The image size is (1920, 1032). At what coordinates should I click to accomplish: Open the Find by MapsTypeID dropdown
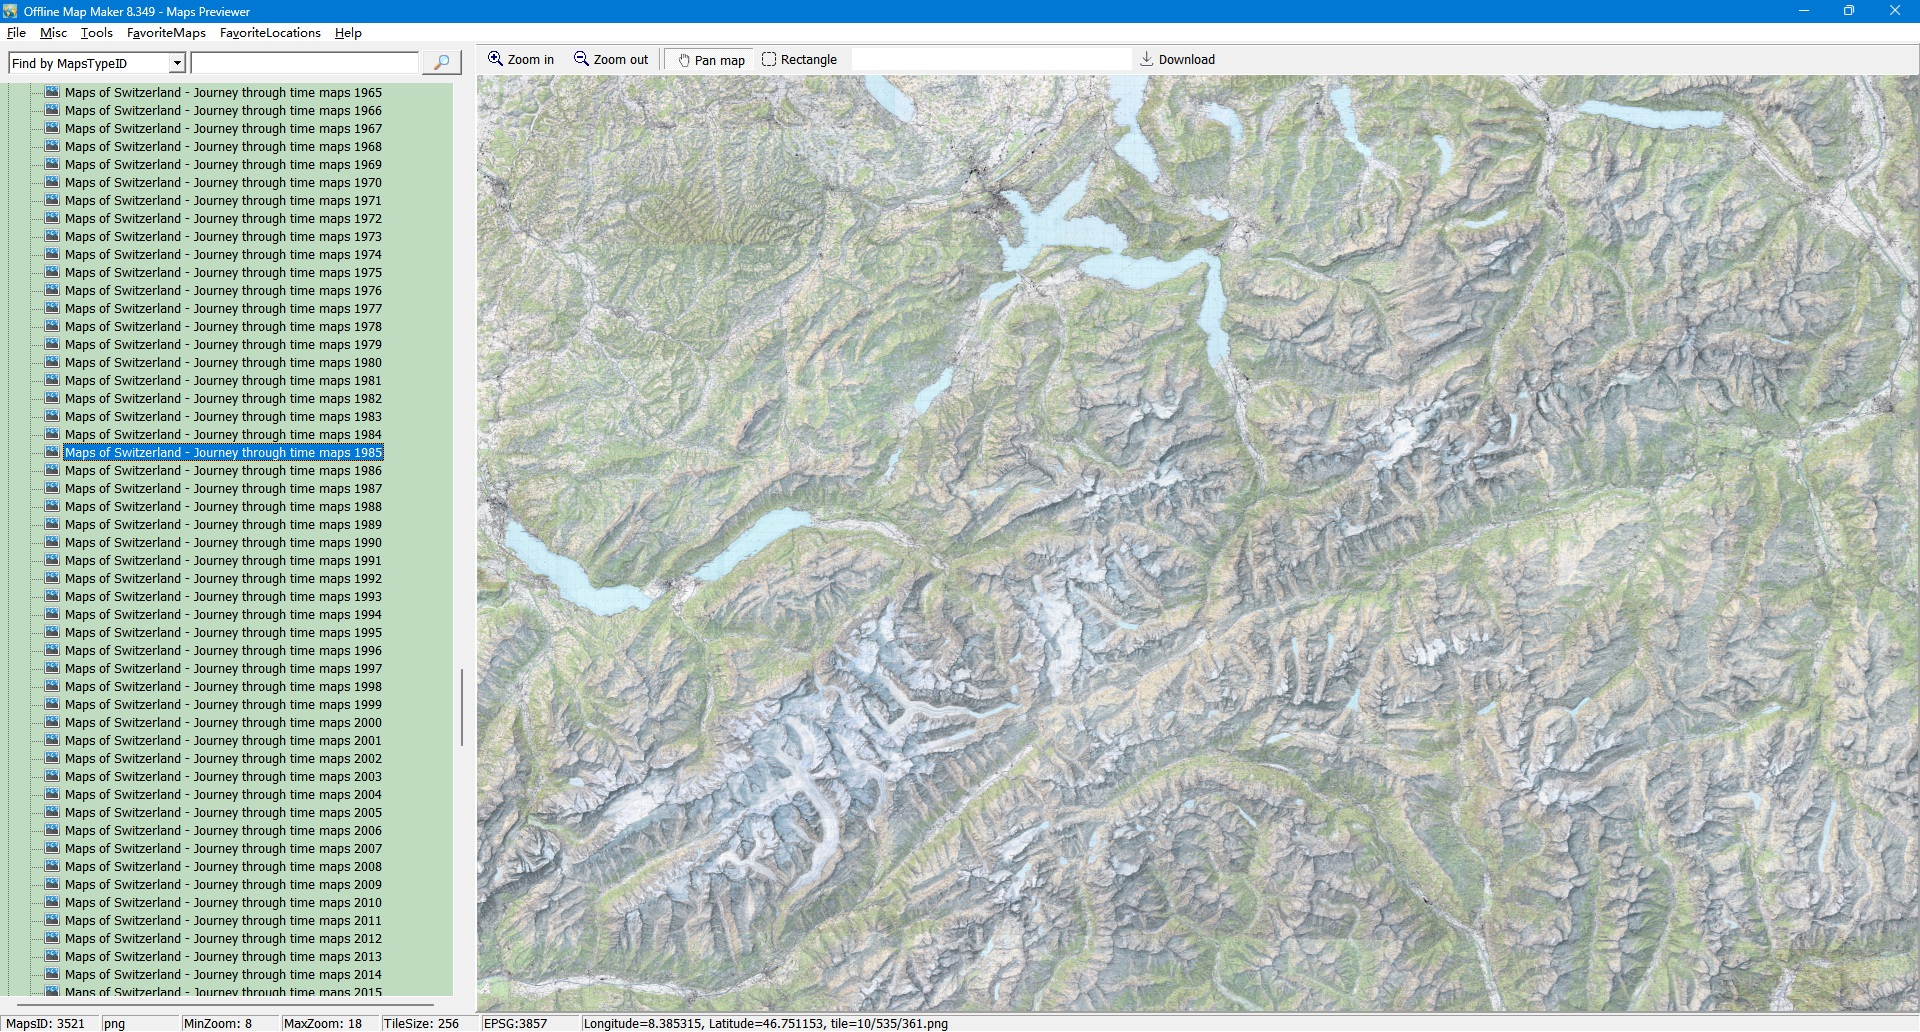(x=177, y=63)
